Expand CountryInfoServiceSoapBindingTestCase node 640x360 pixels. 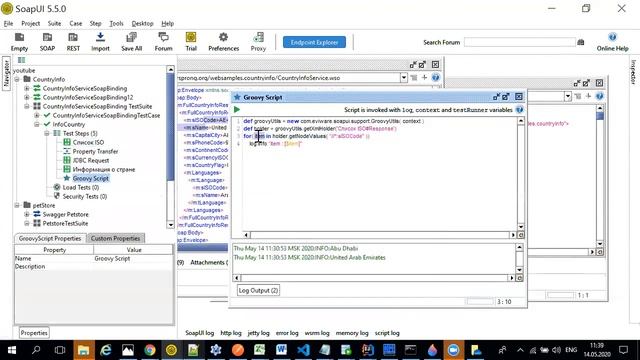[x=37, y=115]
